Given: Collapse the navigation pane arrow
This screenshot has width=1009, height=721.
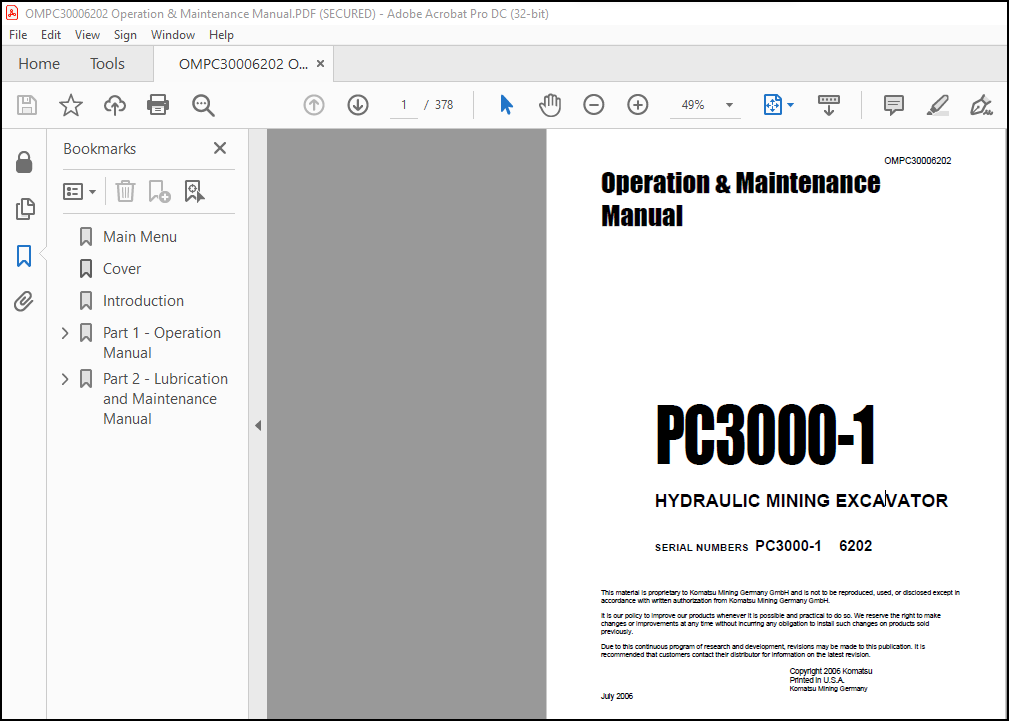Looking at the screenshot, I should 258,426.
